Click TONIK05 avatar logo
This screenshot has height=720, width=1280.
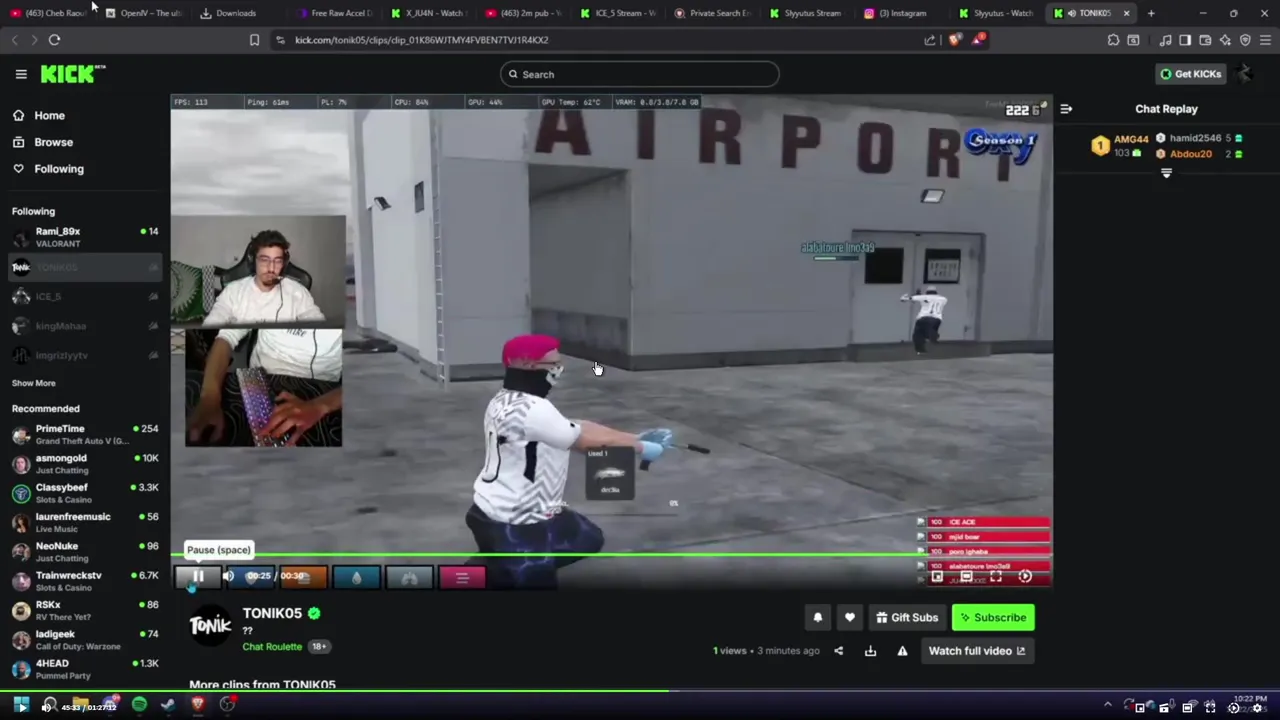(x=210, y=625)
